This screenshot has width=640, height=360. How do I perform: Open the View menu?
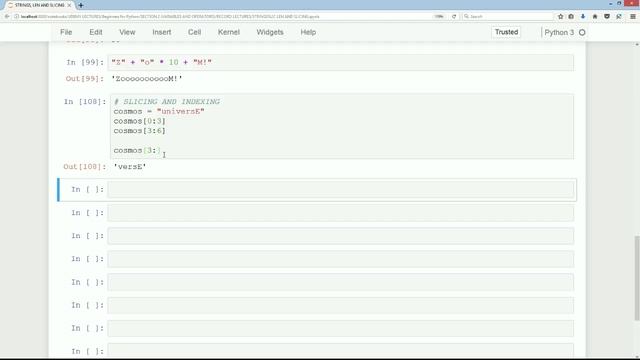click(127, 32)
